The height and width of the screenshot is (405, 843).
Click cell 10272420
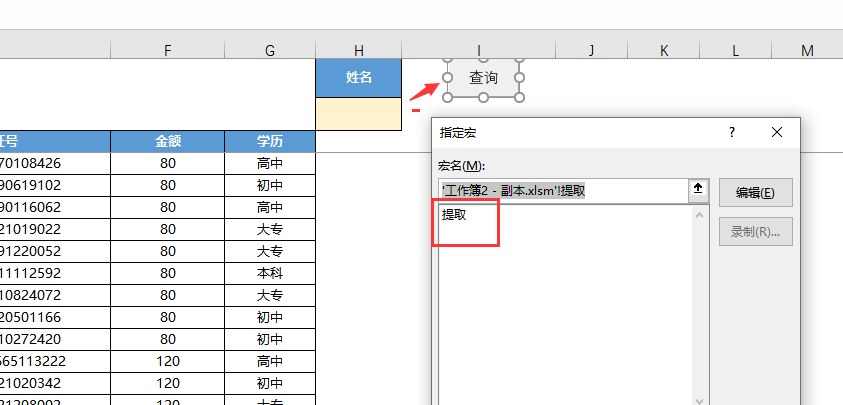point(55,339)
